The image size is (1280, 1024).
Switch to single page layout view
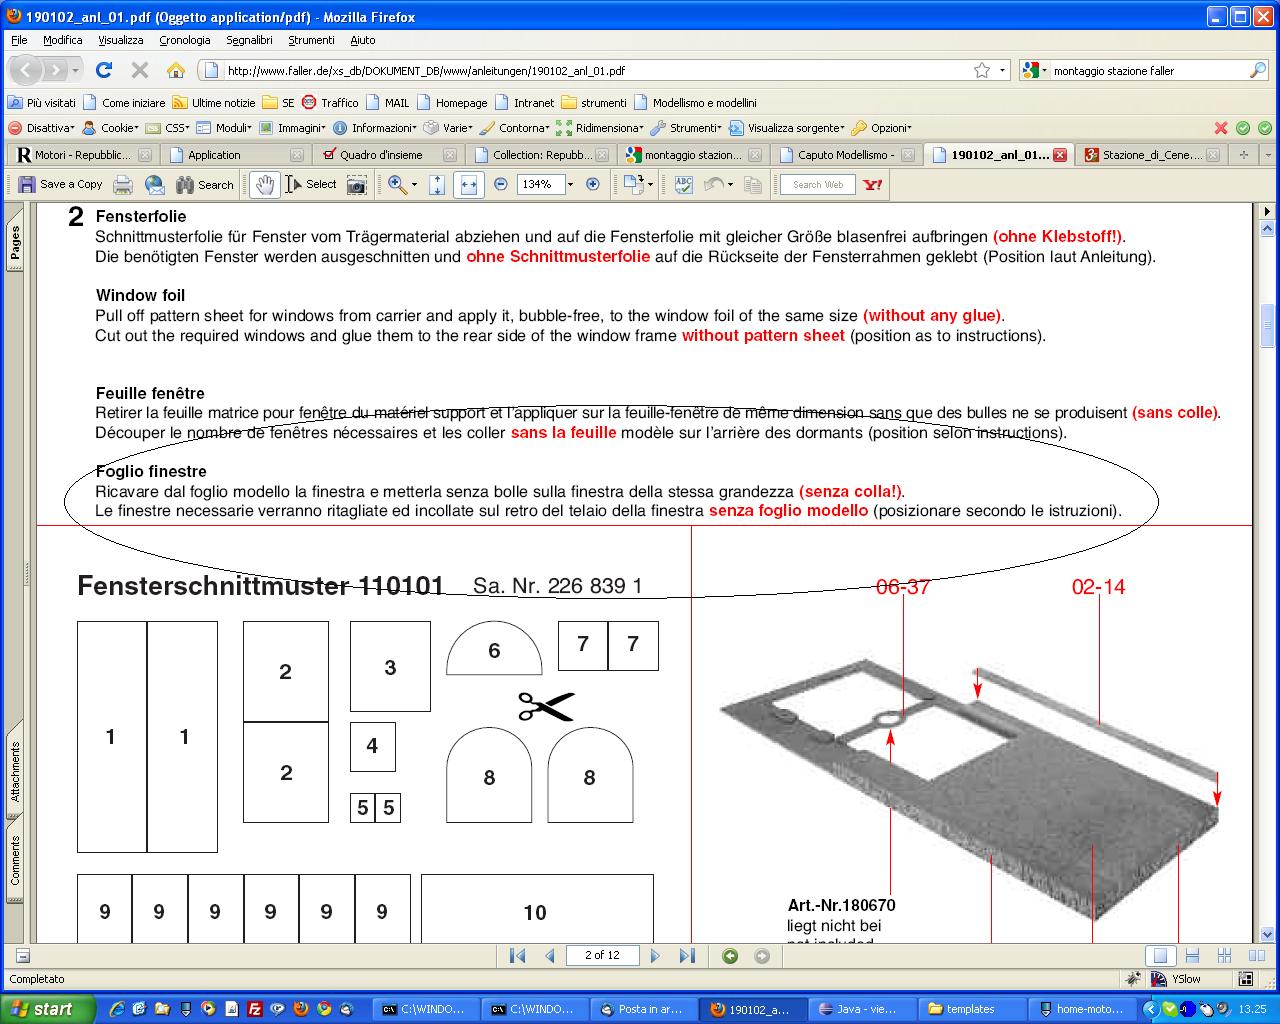pos(1160,956)
